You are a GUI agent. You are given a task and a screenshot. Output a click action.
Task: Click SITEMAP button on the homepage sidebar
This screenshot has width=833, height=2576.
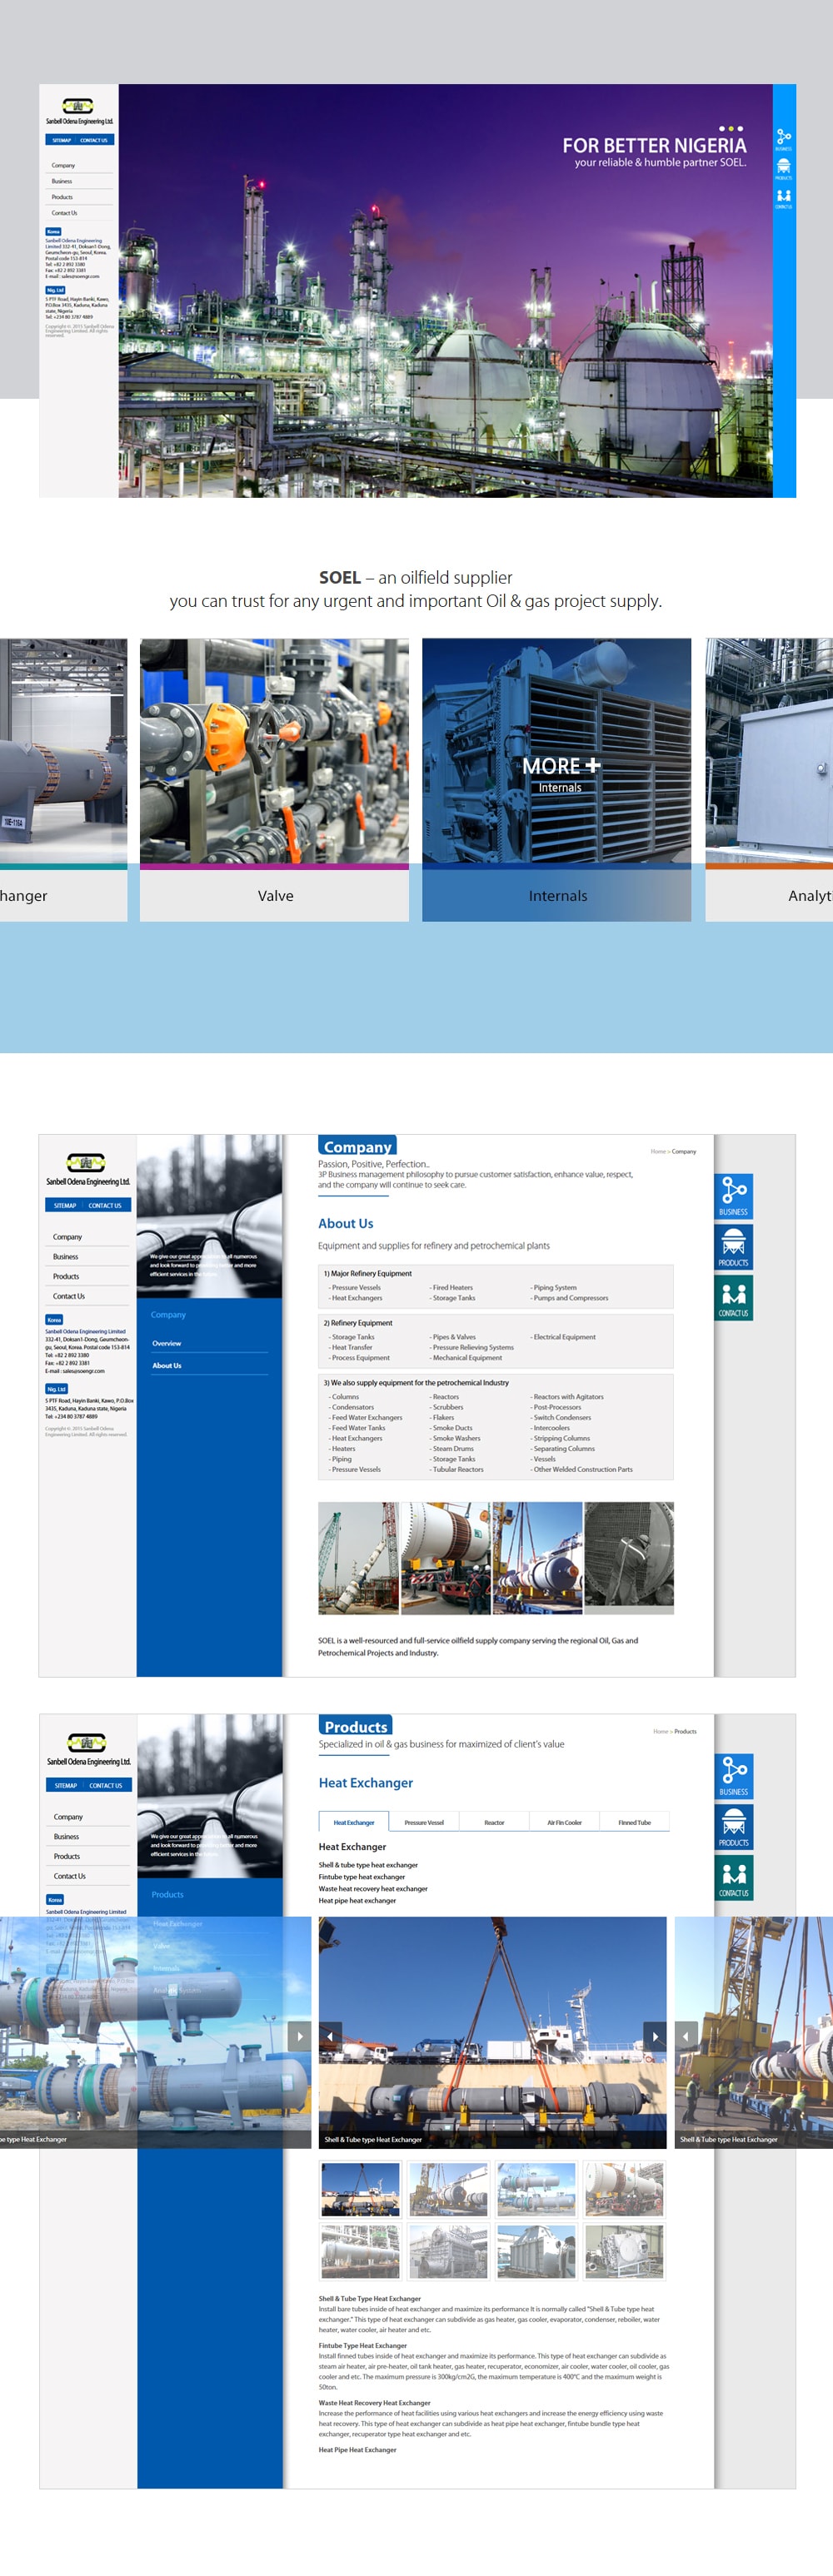(x=62, y=140)
